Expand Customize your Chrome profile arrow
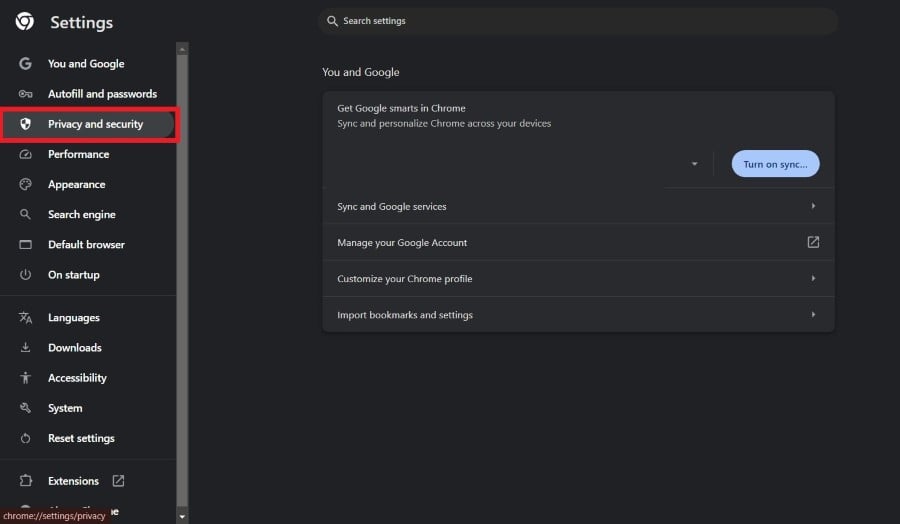Image resolution: width=900 pixels, height=524 pixels. (x=813, y=278)
